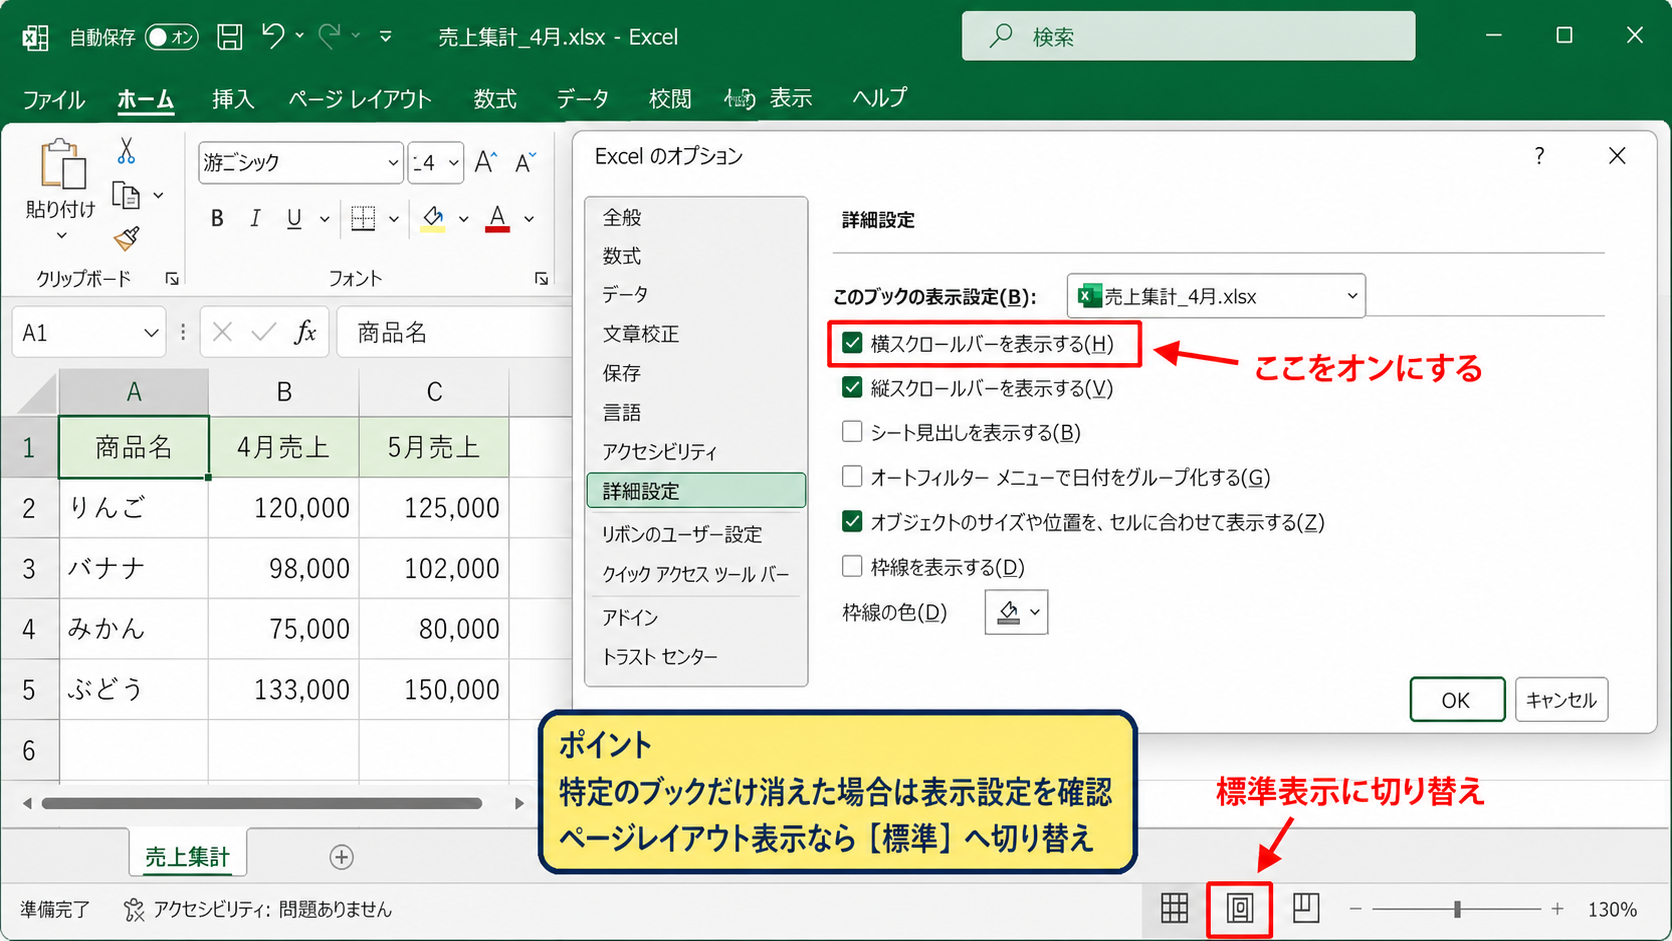Expand the Name Box dropdown
1672x941 pixels.
pos(151,333)
